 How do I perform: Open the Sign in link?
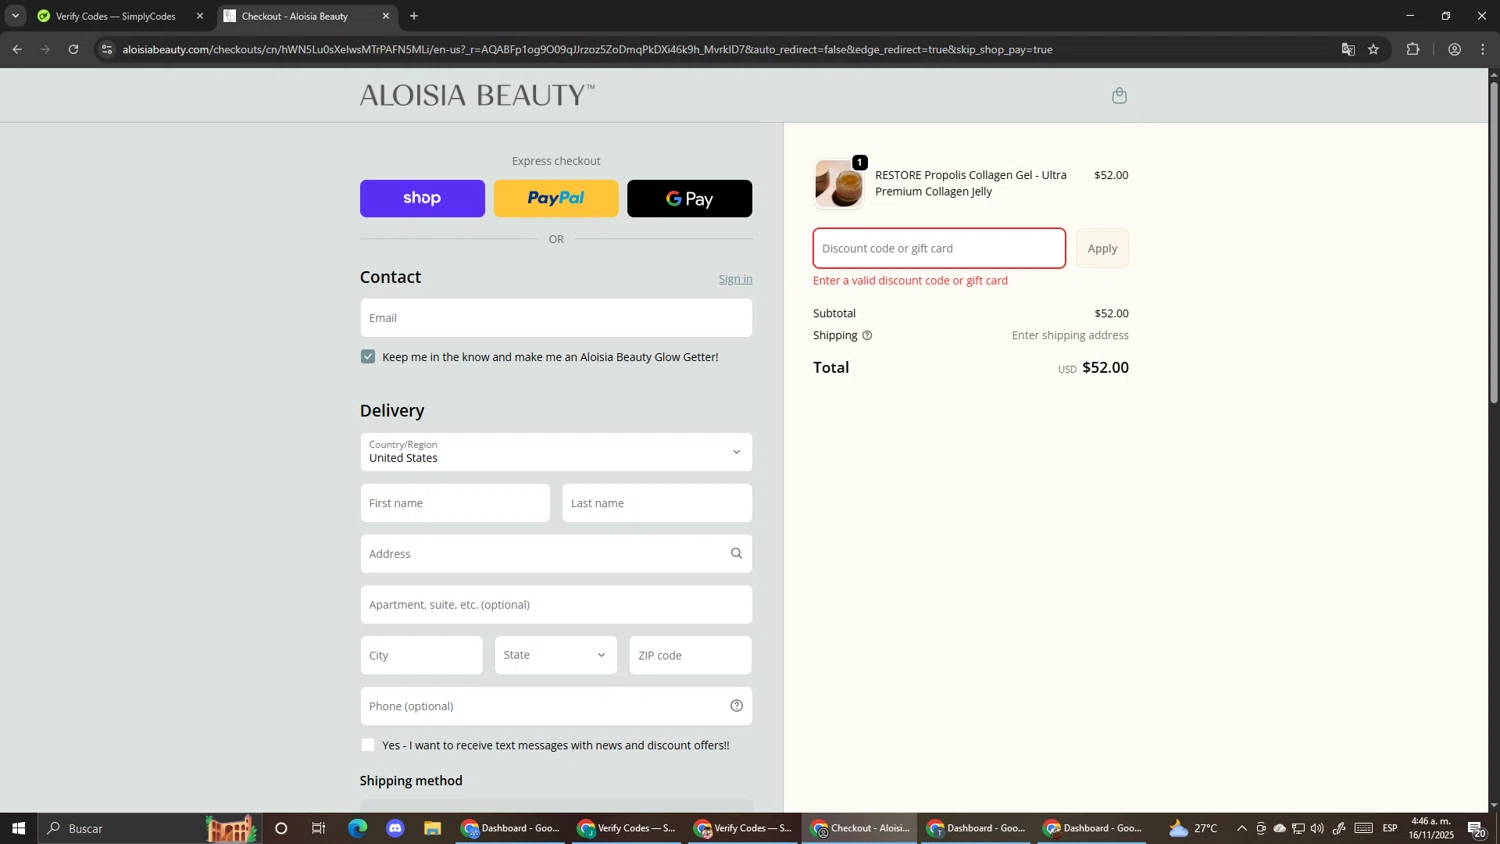(735, 279)
